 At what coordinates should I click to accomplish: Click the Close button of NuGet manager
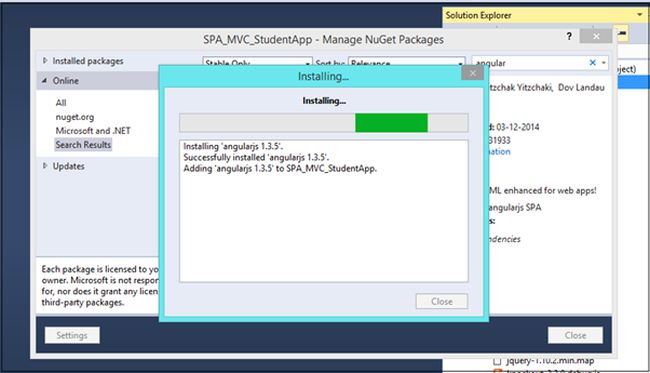tap(575, 335)
